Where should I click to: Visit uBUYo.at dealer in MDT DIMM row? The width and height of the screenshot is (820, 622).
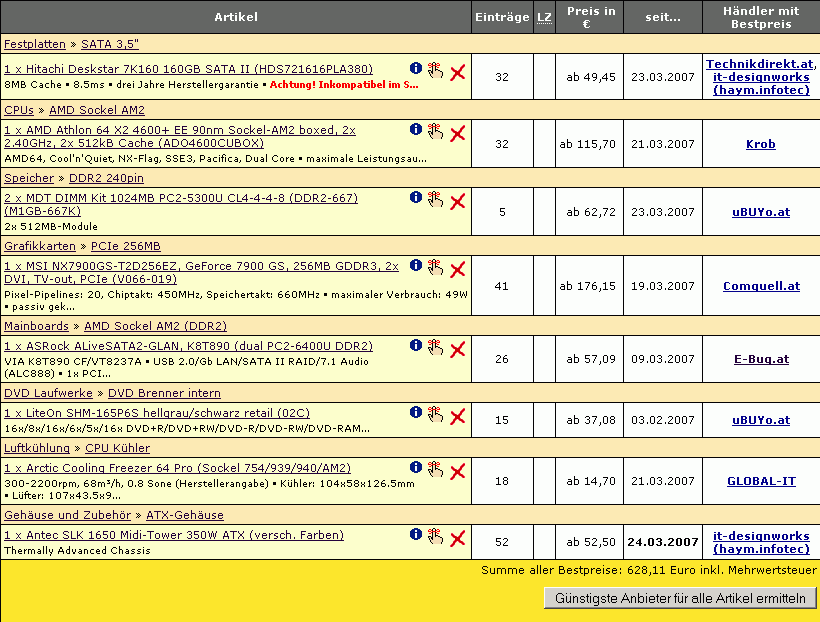click(x=761, y=212)
